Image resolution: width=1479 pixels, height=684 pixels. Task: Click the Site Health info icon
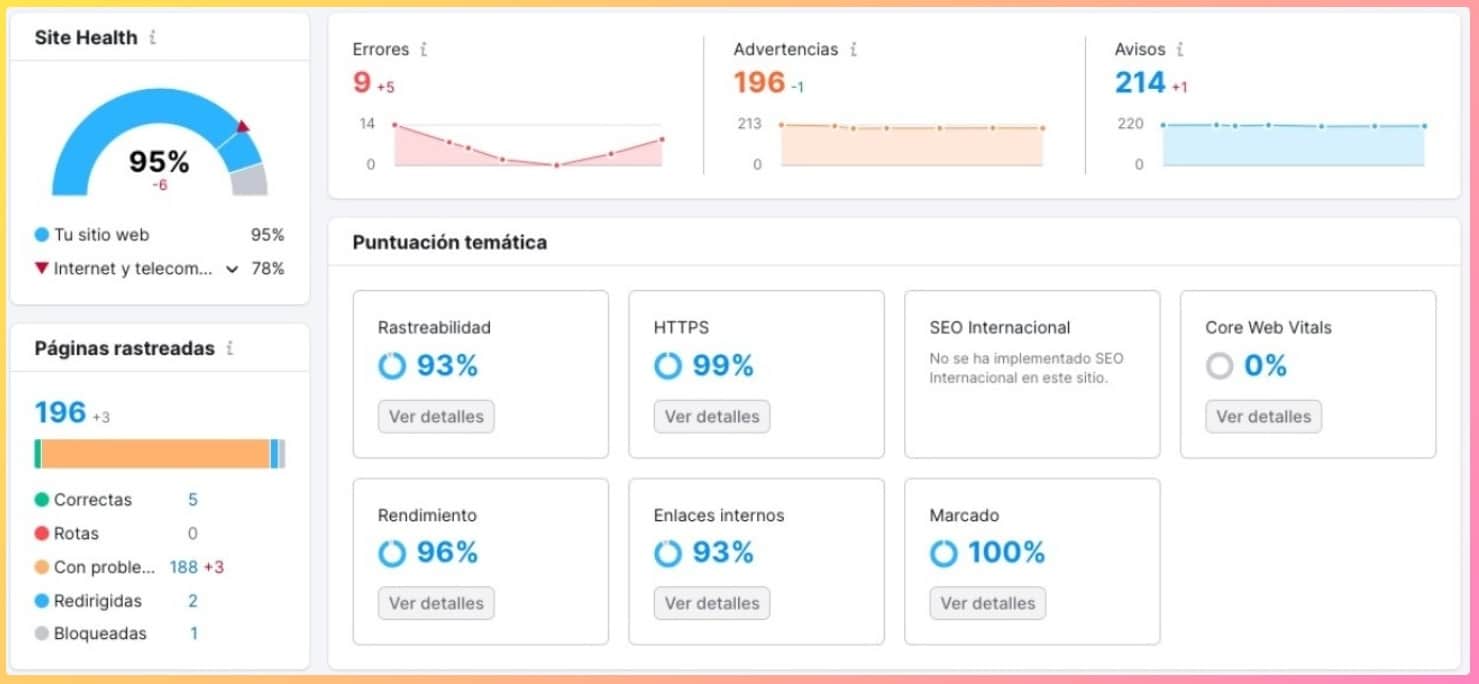click(152, 38)
